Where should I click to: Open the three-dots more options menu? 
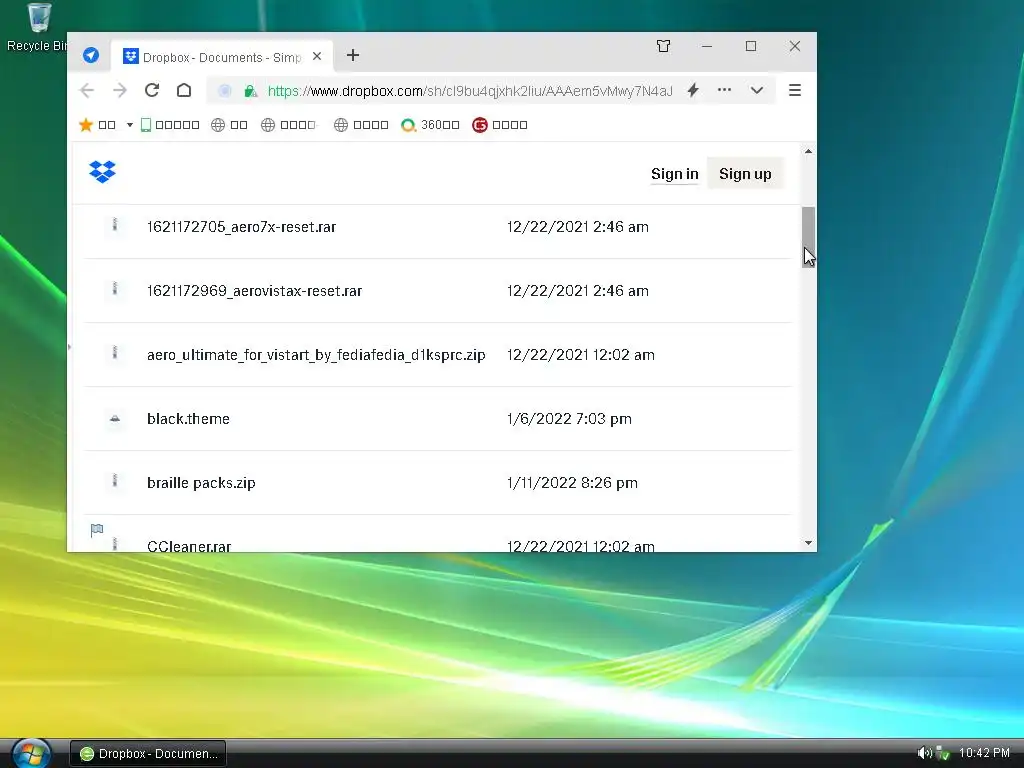click(724, 90)
